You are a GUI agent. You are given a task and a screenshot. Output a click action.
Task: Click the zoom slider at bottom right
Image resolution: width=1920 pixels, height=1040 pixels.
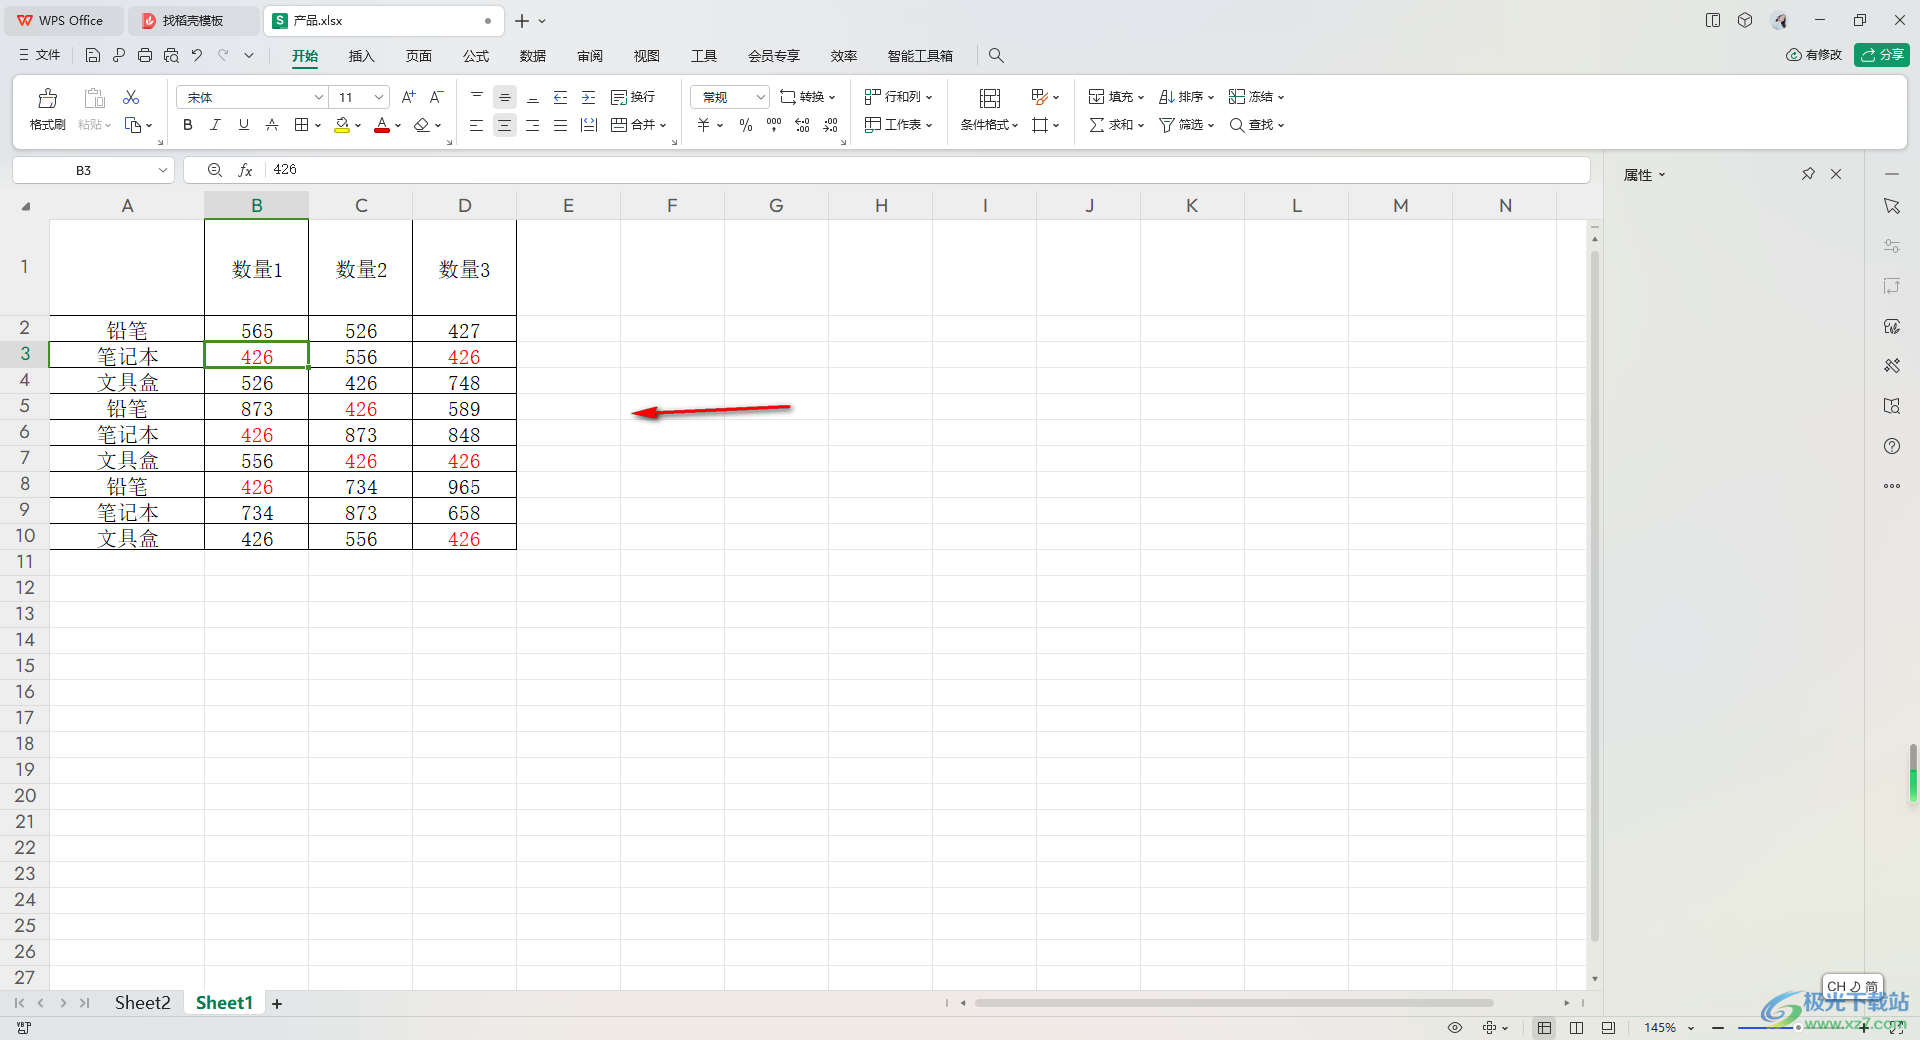1790,1028
